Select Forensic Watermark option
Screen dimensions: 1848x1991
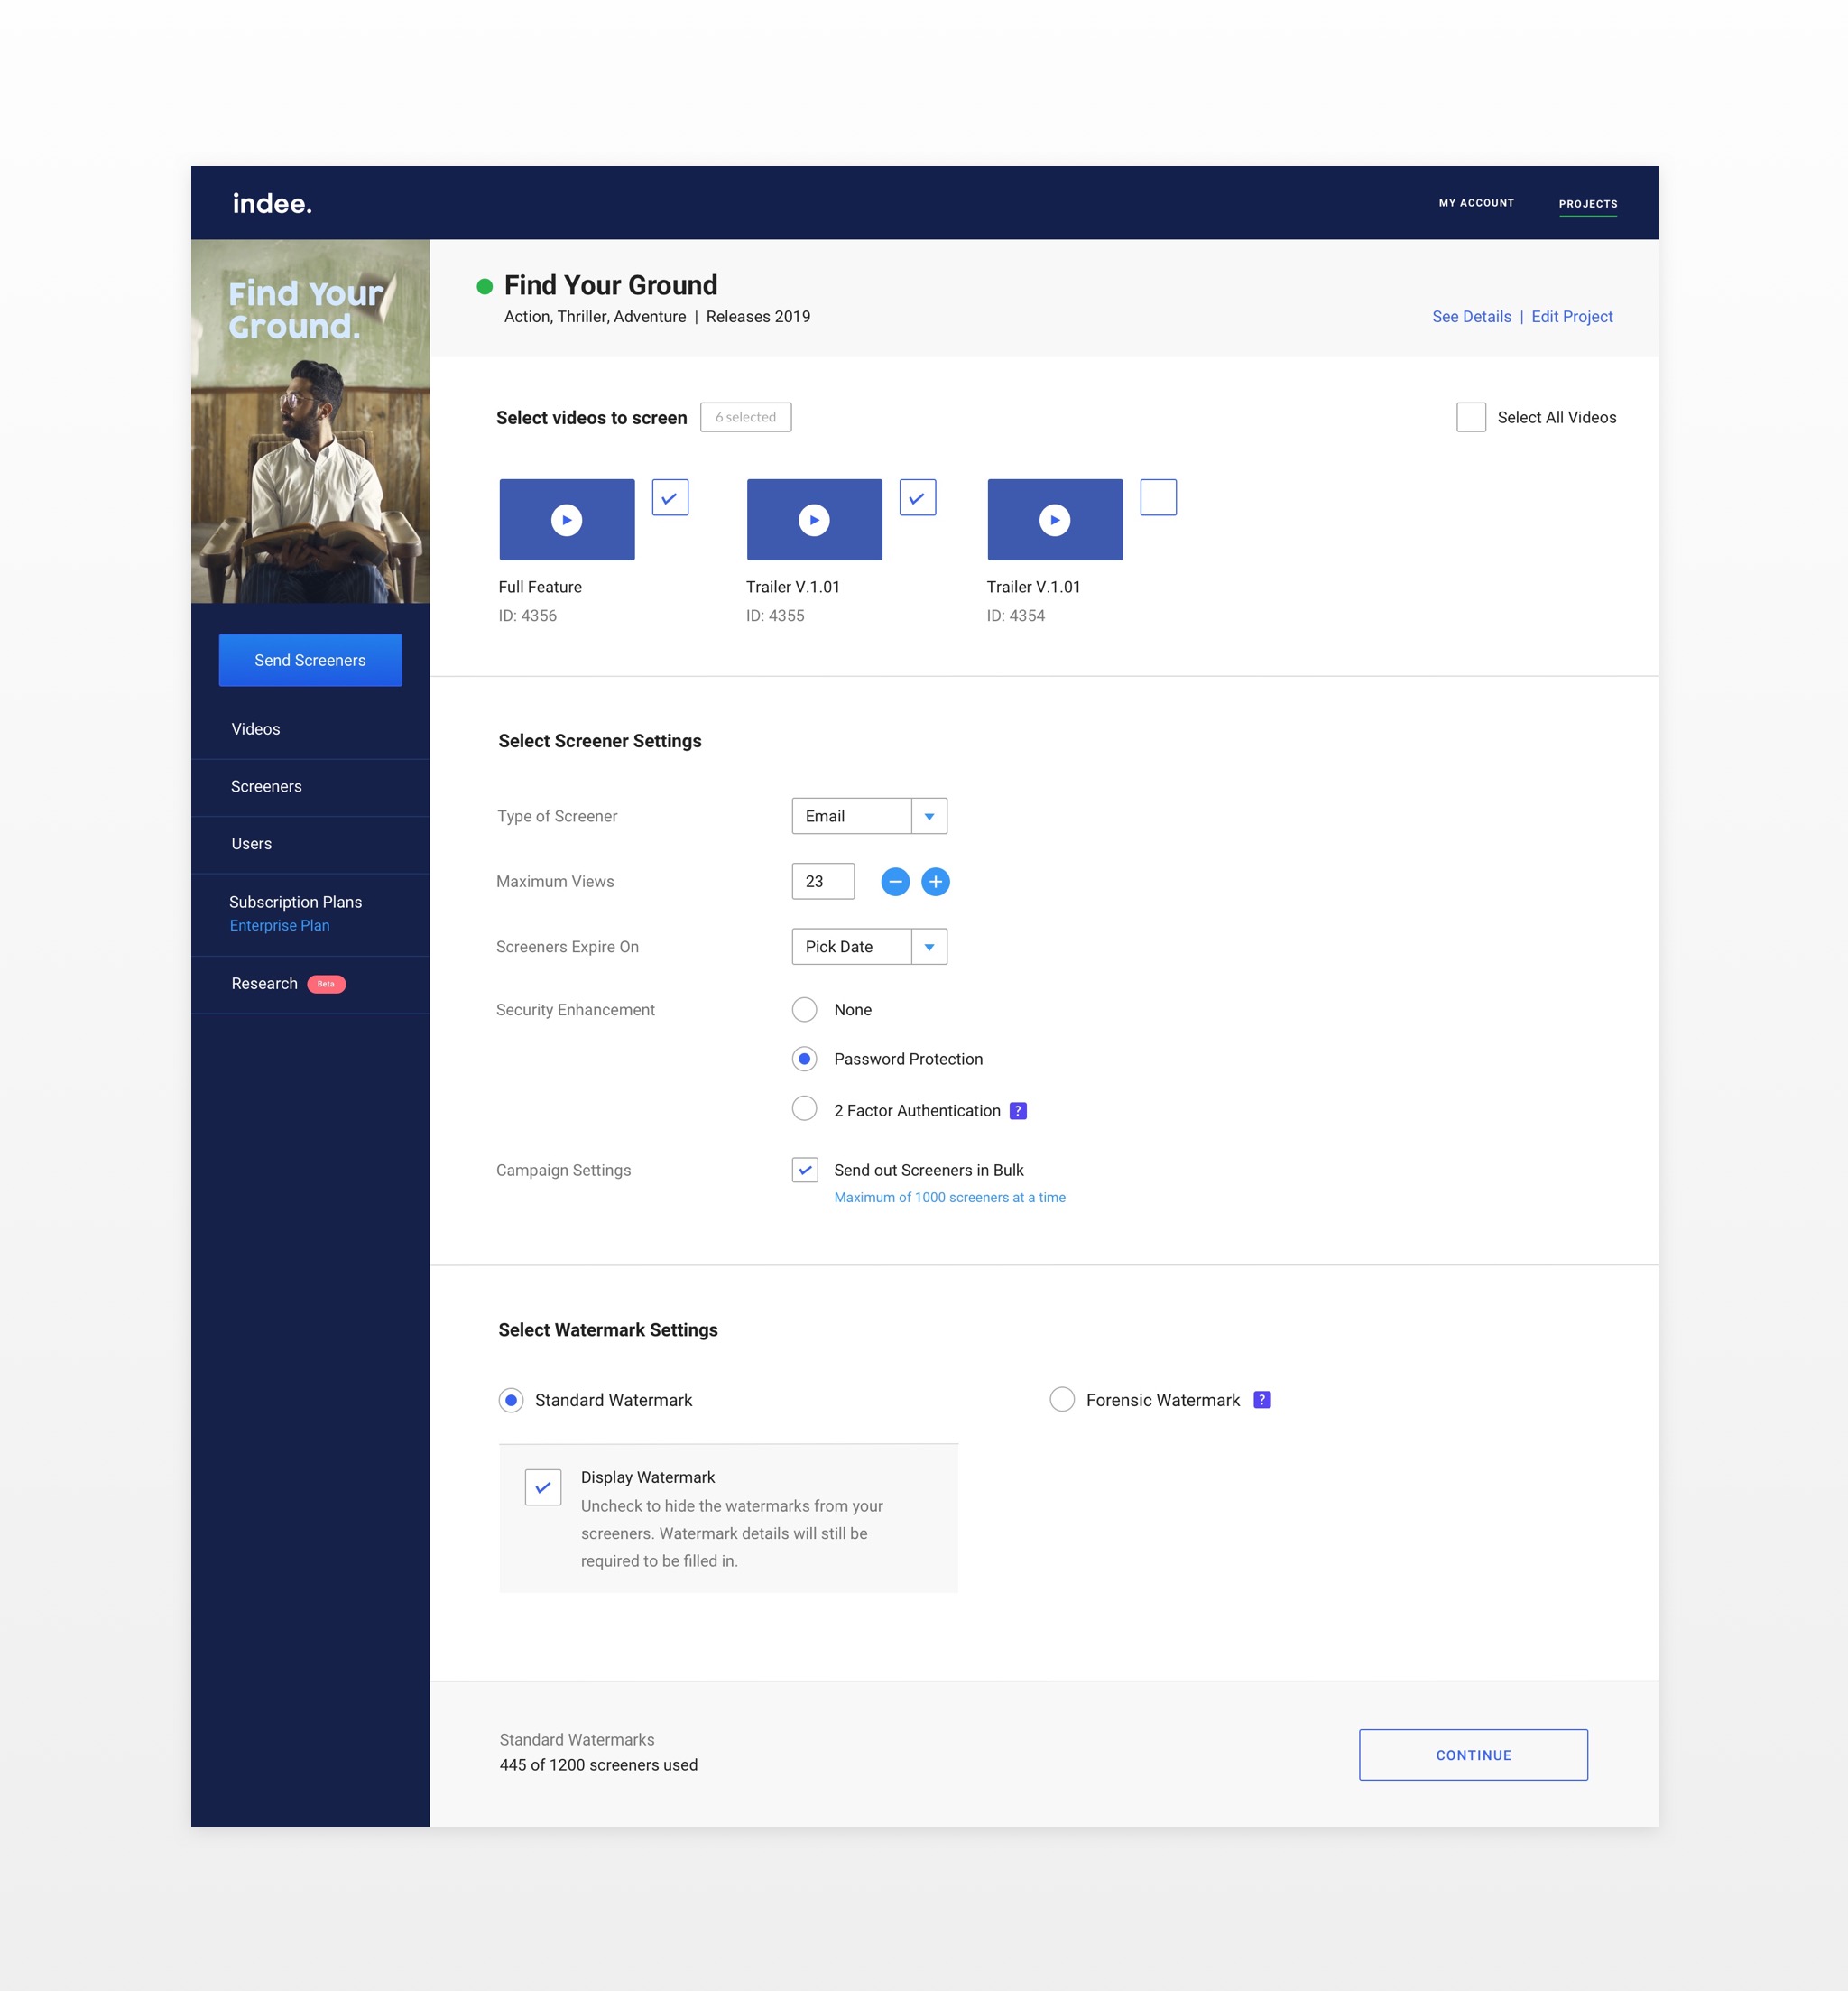tap(1062, 1399)
